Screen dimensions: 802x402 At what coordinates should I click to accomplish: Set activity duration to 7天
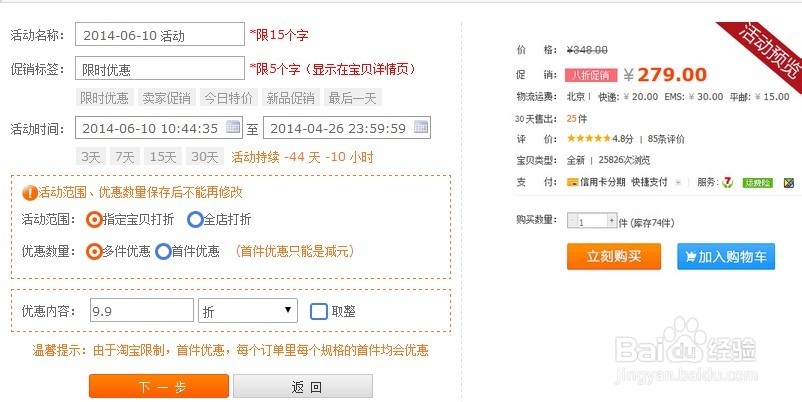coord(124,157)
